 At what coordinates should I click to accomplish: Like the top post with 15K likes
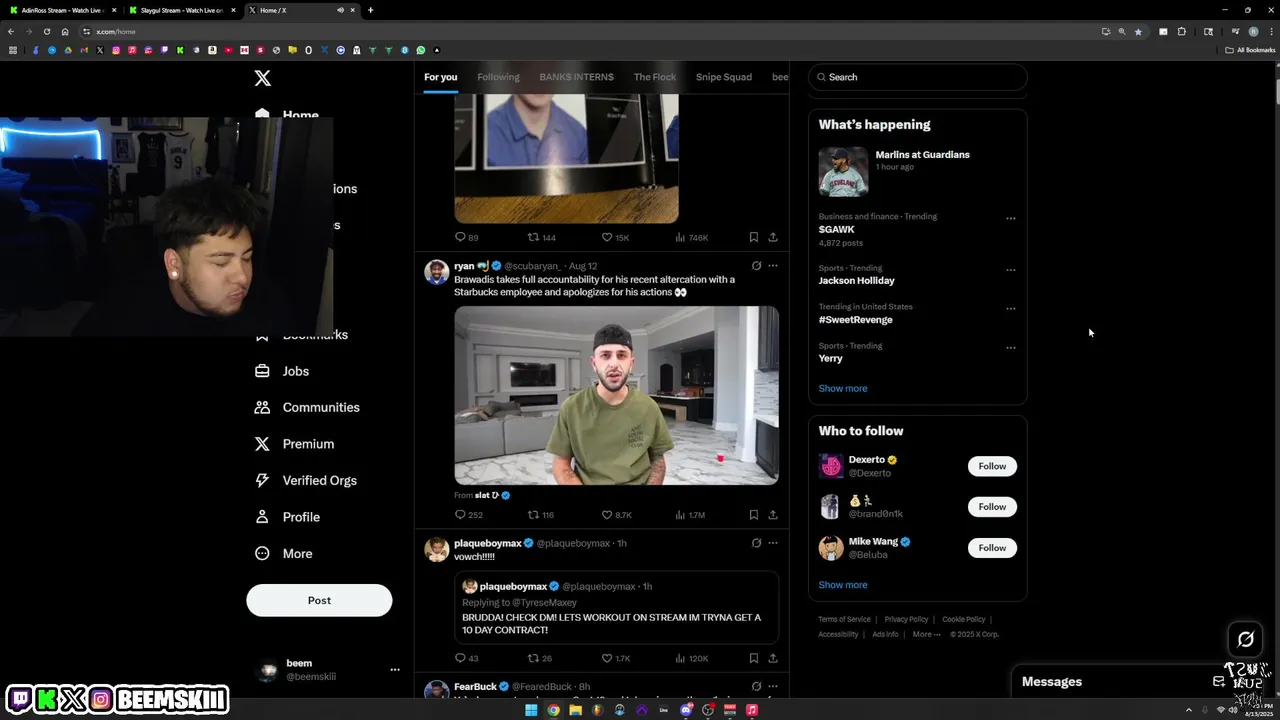[615, 237]
